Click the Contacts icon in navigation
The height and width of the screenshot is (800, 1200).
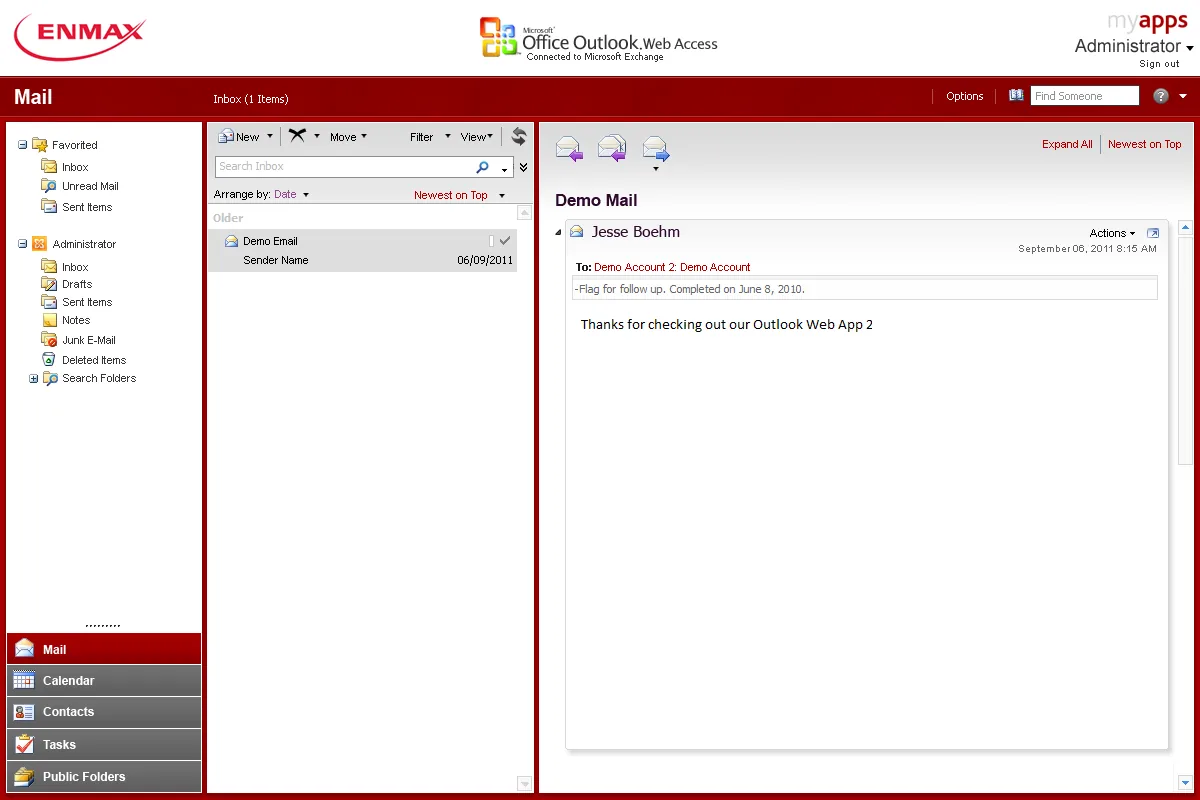[x=24, y=712]
